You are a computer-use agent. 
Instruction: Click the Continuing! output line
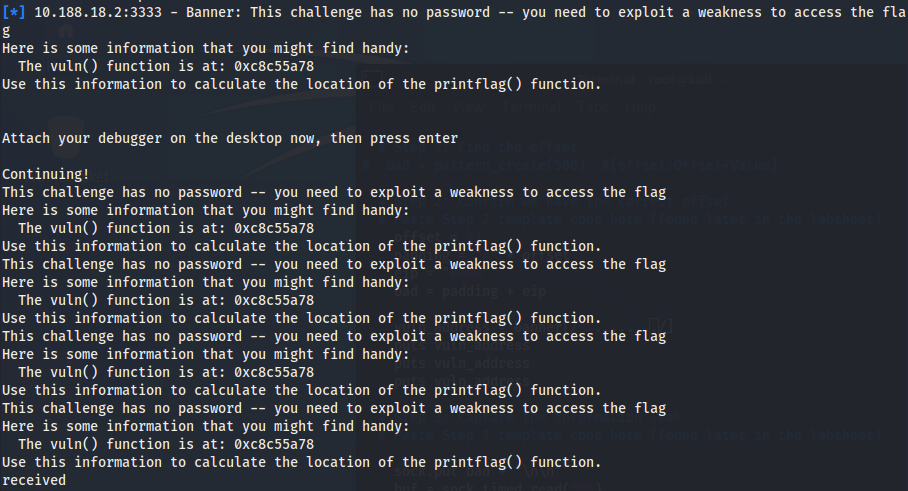(46, 174)
